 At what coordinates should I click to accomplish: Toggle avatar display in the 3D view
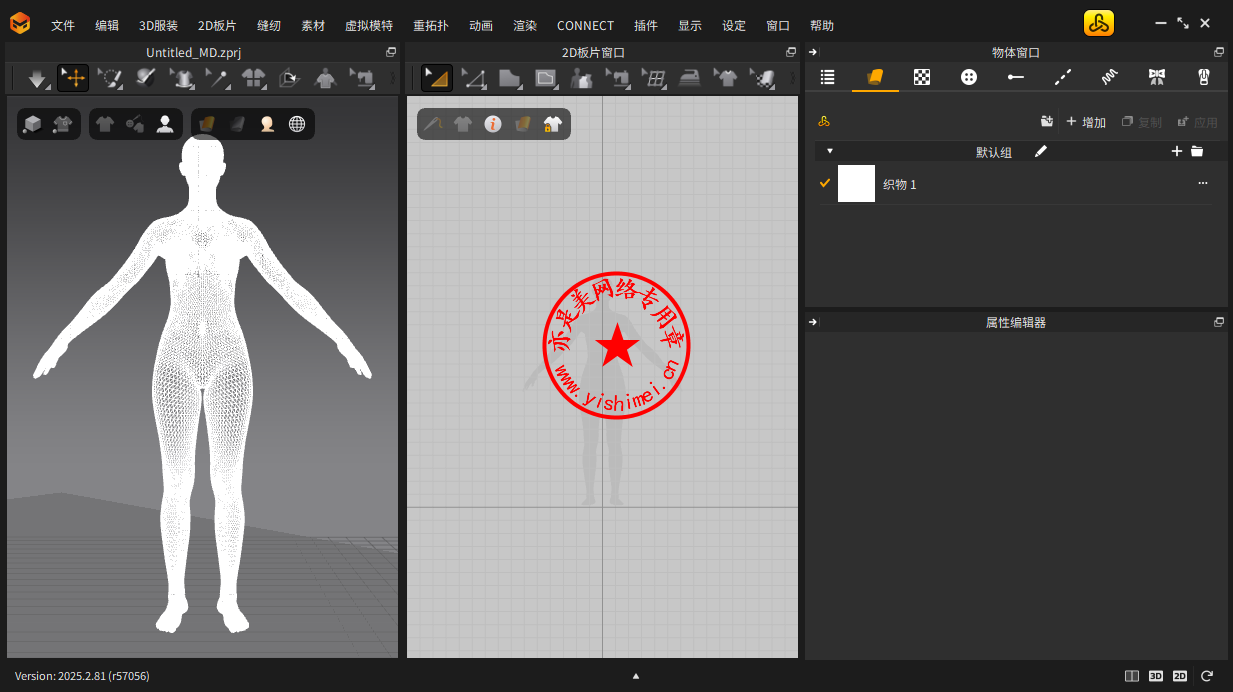[165, 124]
